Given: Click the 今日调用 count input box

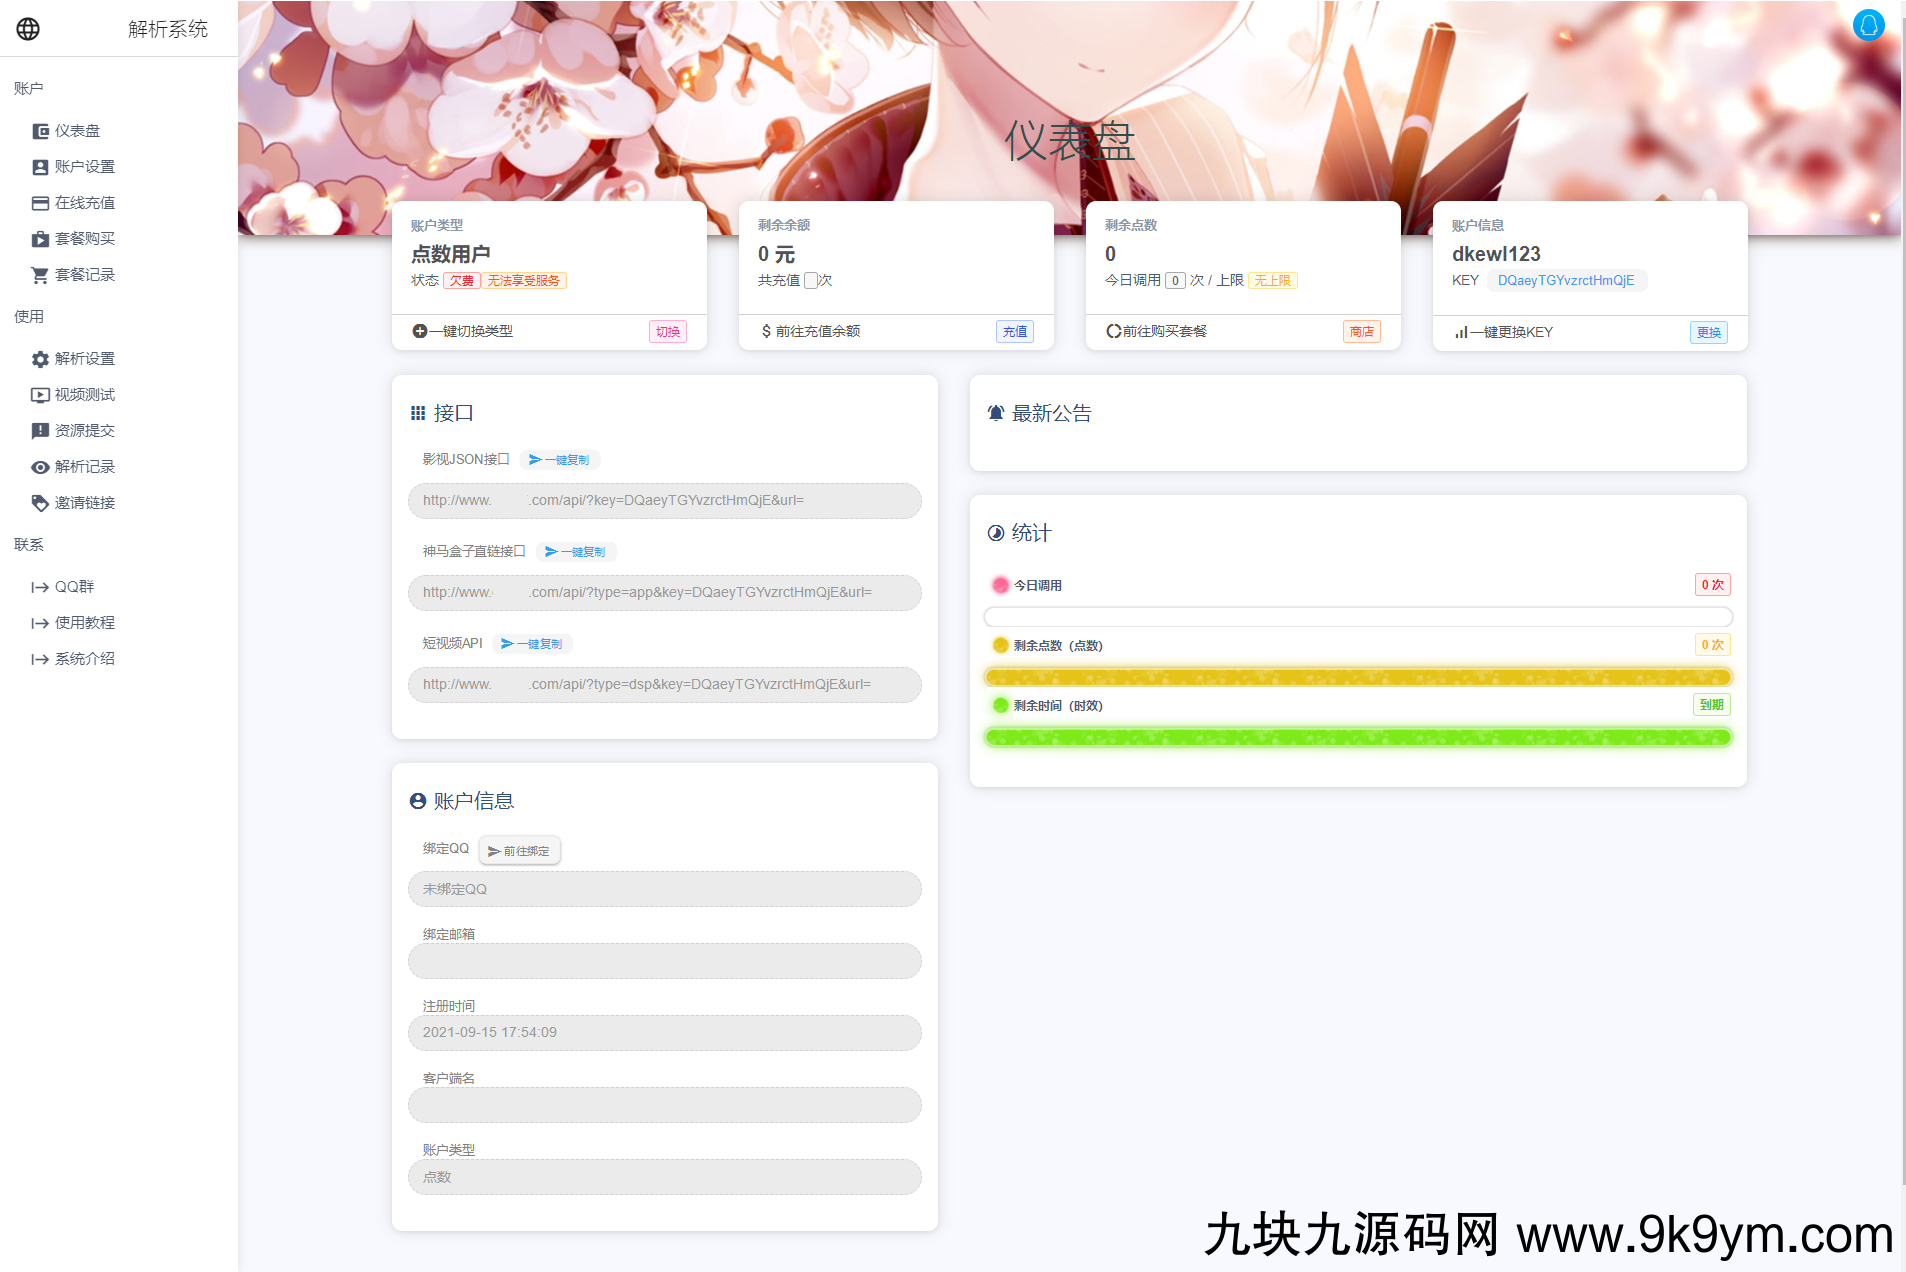Looking at the screenshot, I should point(1176,280).
